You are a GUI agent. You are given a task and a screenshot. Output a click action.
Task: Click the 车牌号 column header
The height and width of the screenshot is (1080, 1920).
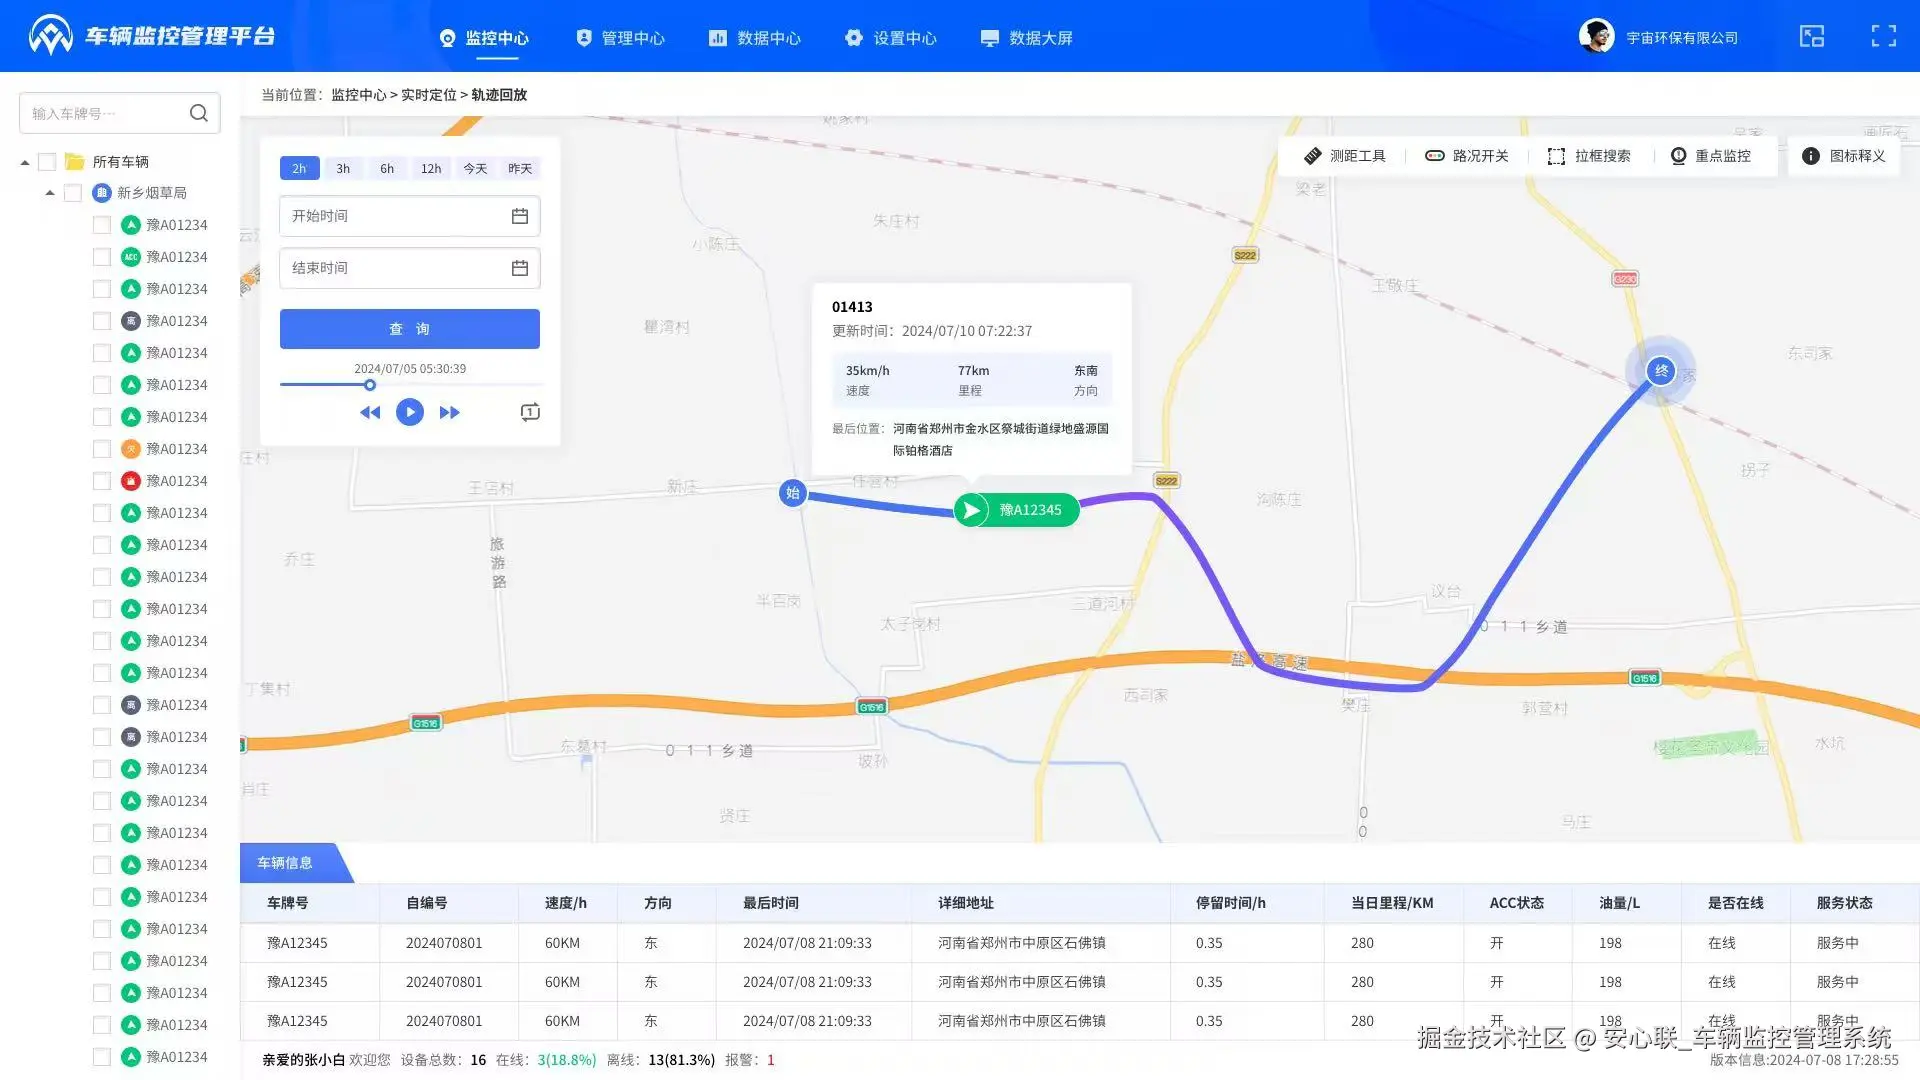click(287, 903)
